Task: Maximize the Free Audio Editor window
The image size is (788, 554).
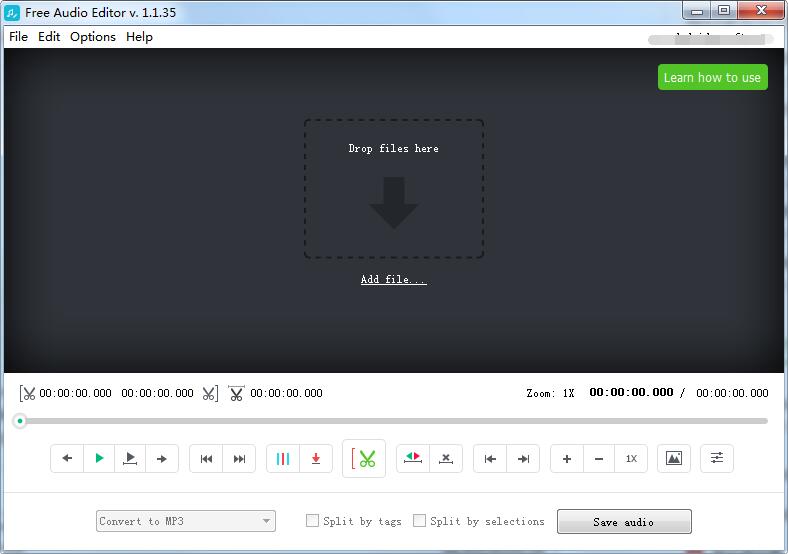Action: click(x=724, y=11)
